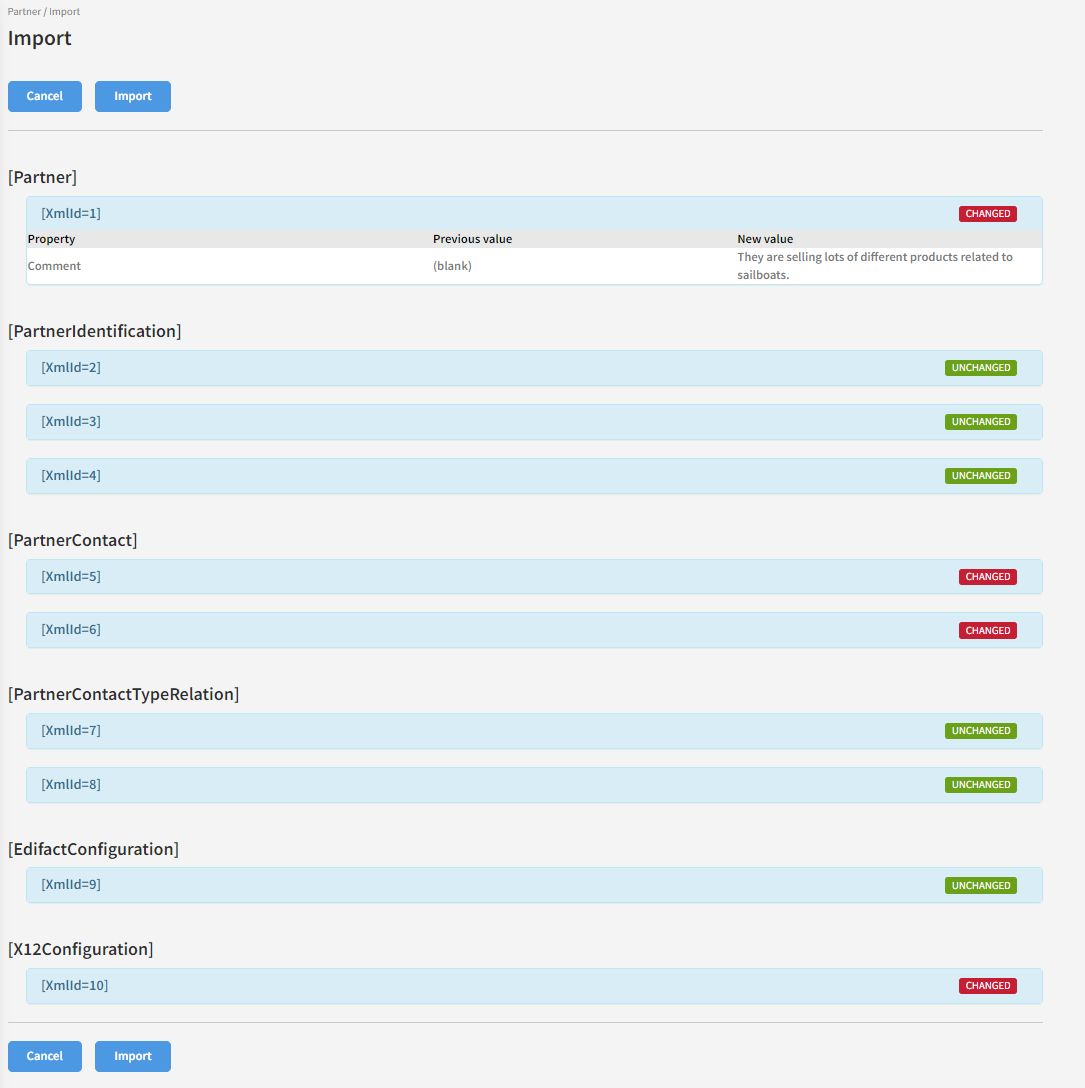This screenshot has width=1085, height=1088.
Task: Click the CHANGED badge on XmlId=10
Action: 987,986
